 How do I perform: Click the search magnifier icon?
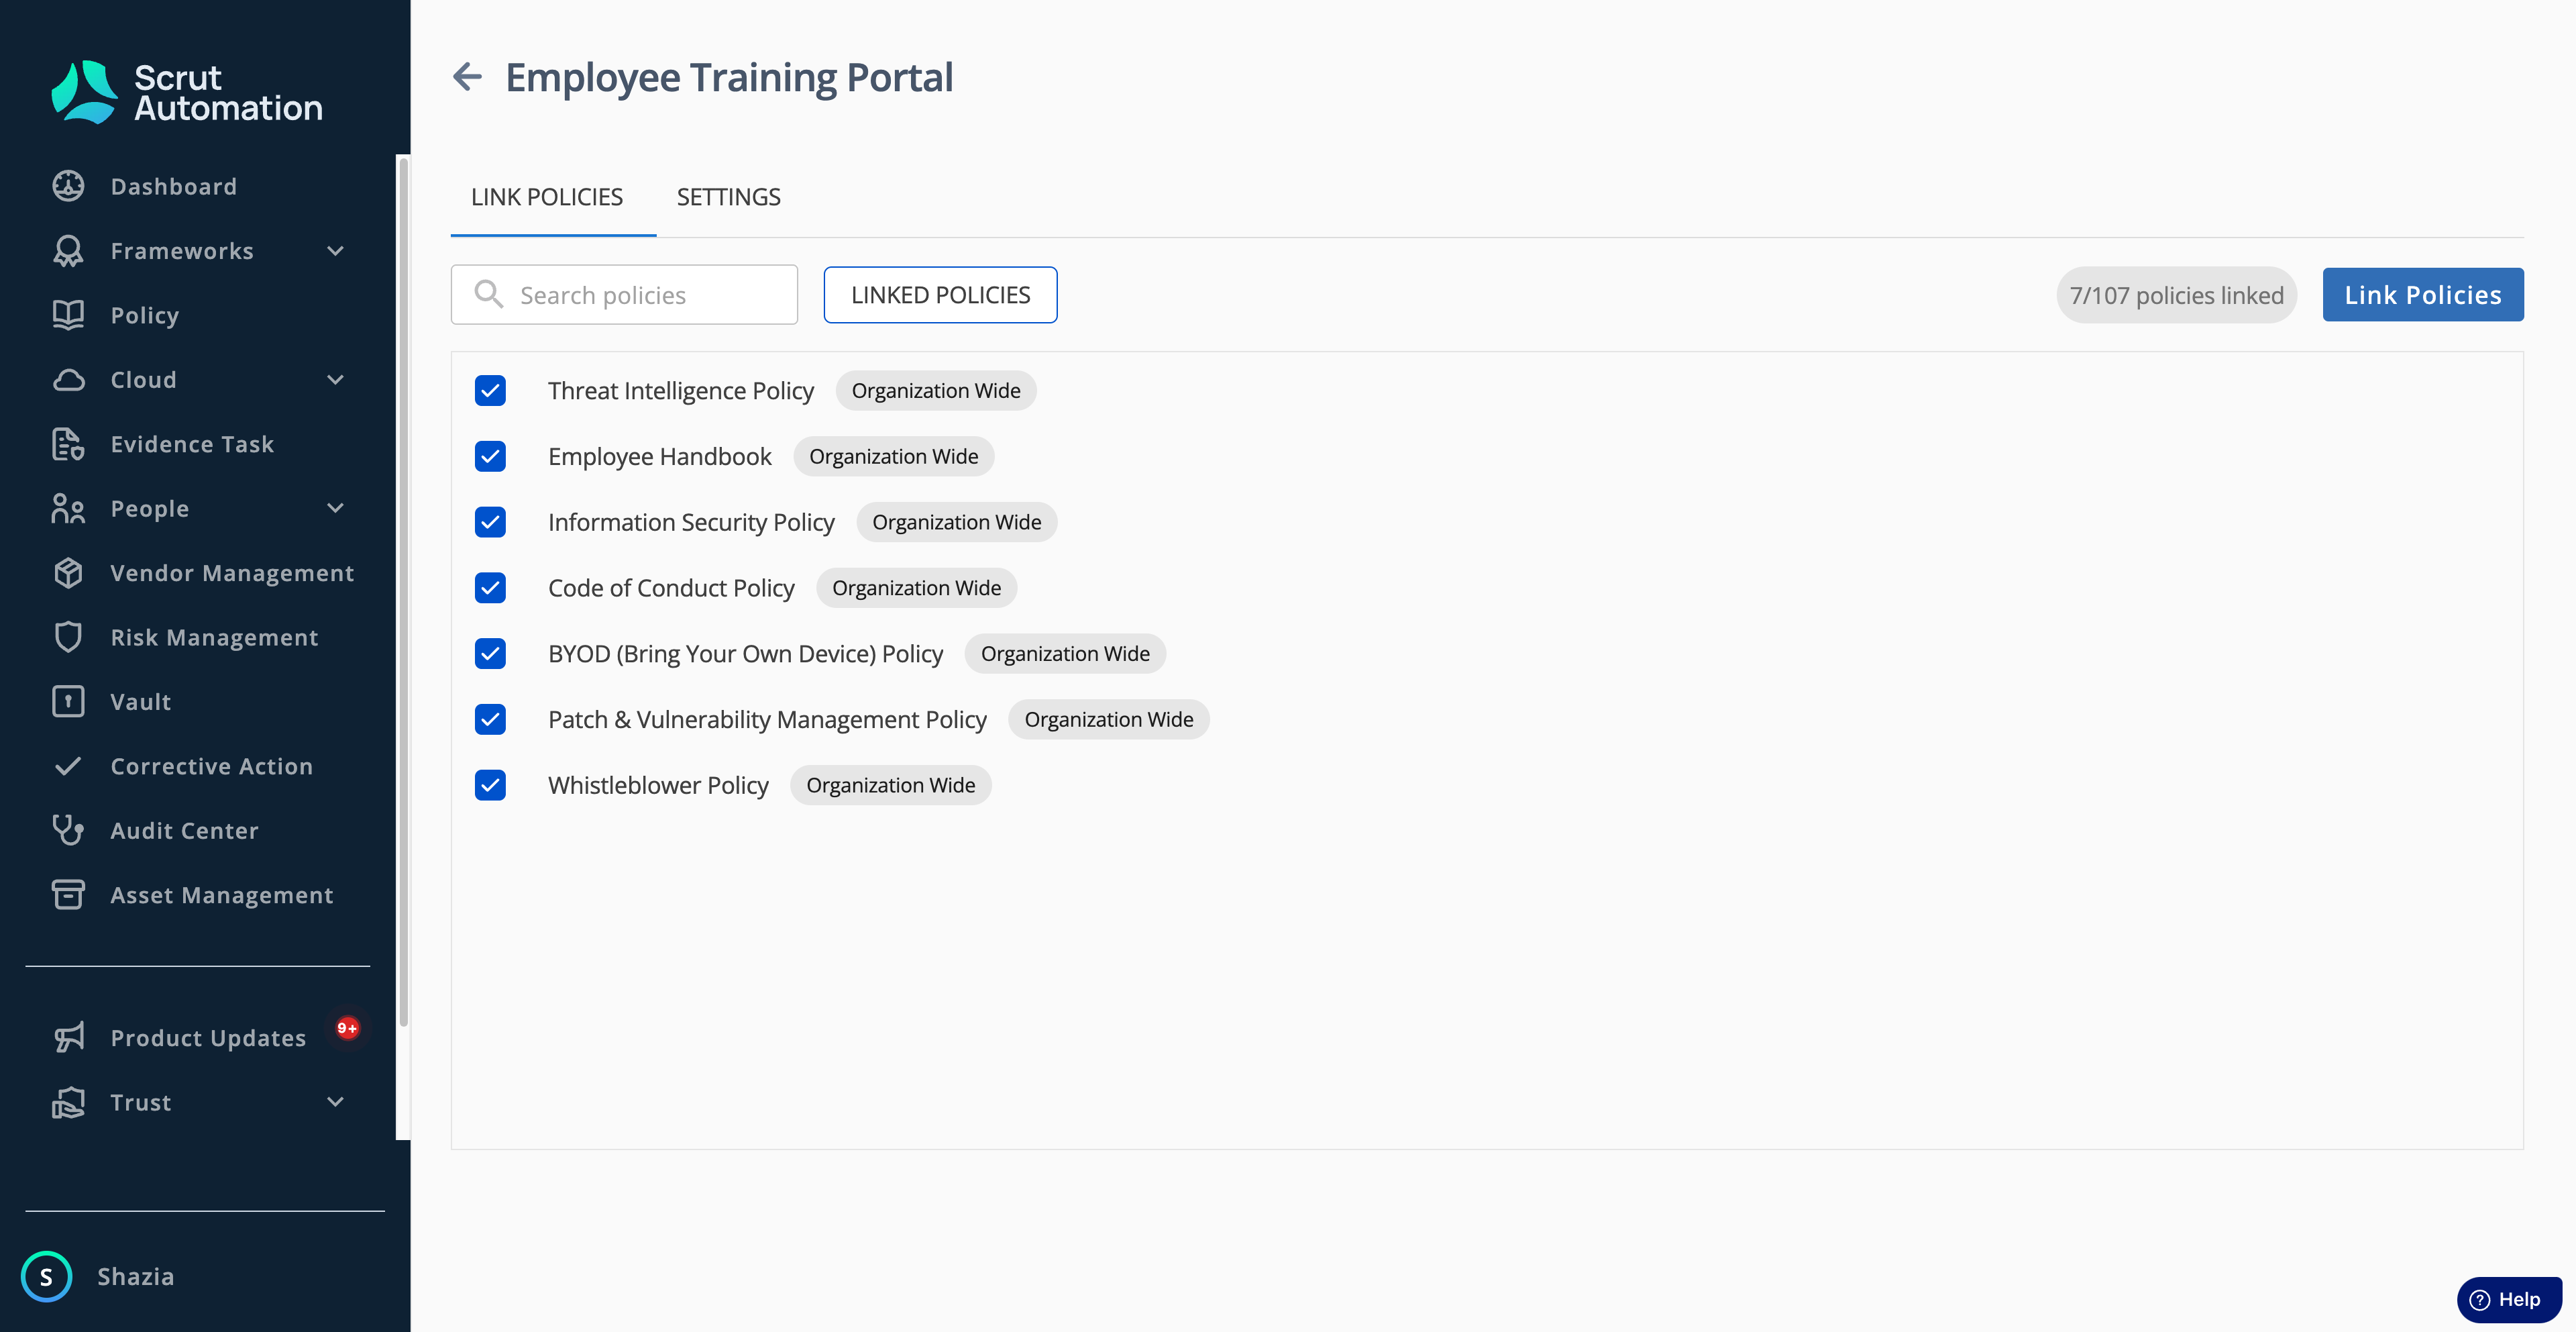488,294
